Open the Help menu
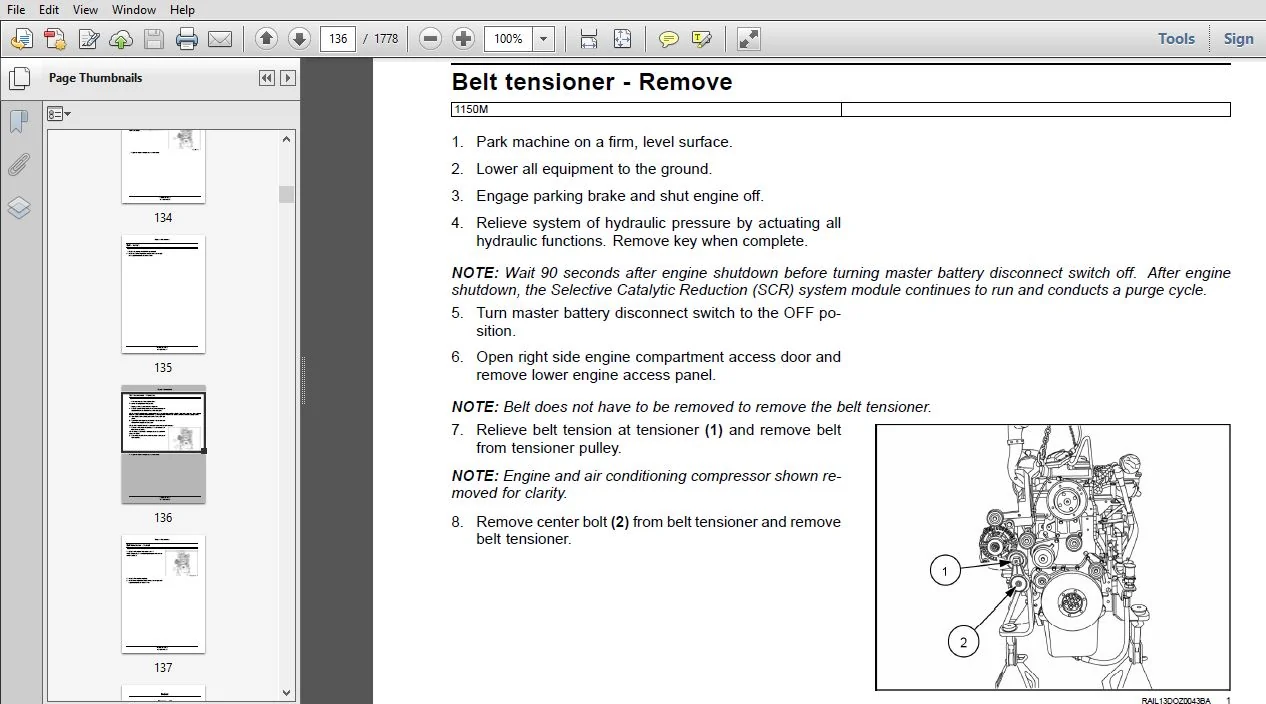The image size is (1266, 704). tap(182, 9)
